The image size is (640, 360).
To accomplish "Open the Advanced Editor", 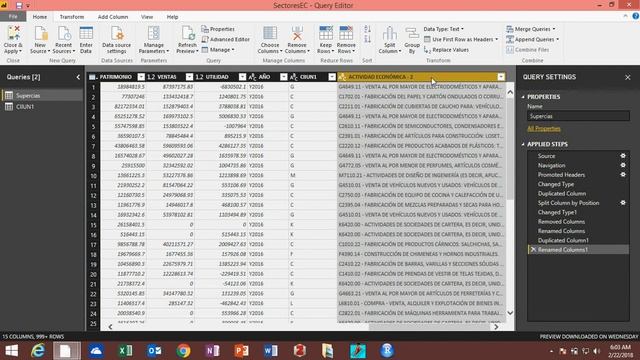I will tap(226, 39).
